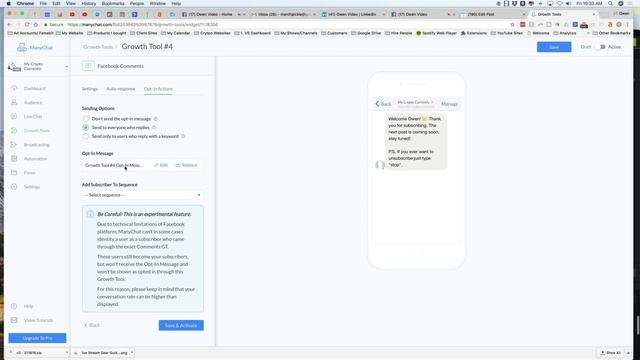Click the Growth Tool #4 Opt-In Message field
Image resolution: width=640 pixels, height=360 pixels.
pos(114,165)
